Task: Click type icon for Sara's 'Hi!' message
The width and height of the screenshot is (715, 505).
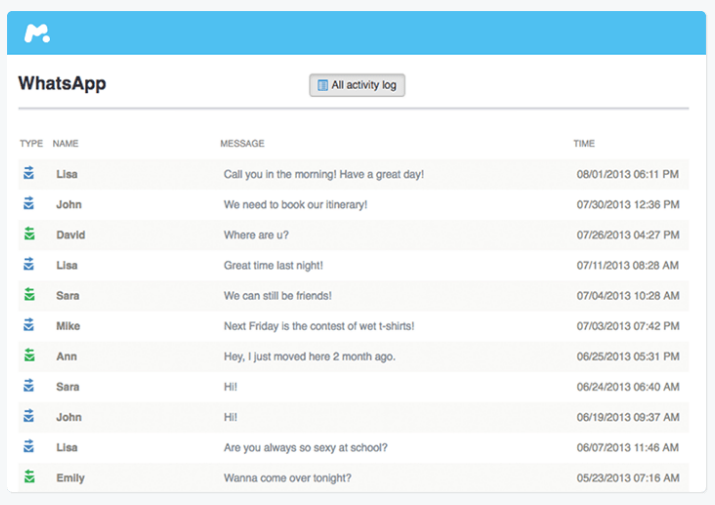Action: coord(29,386)
